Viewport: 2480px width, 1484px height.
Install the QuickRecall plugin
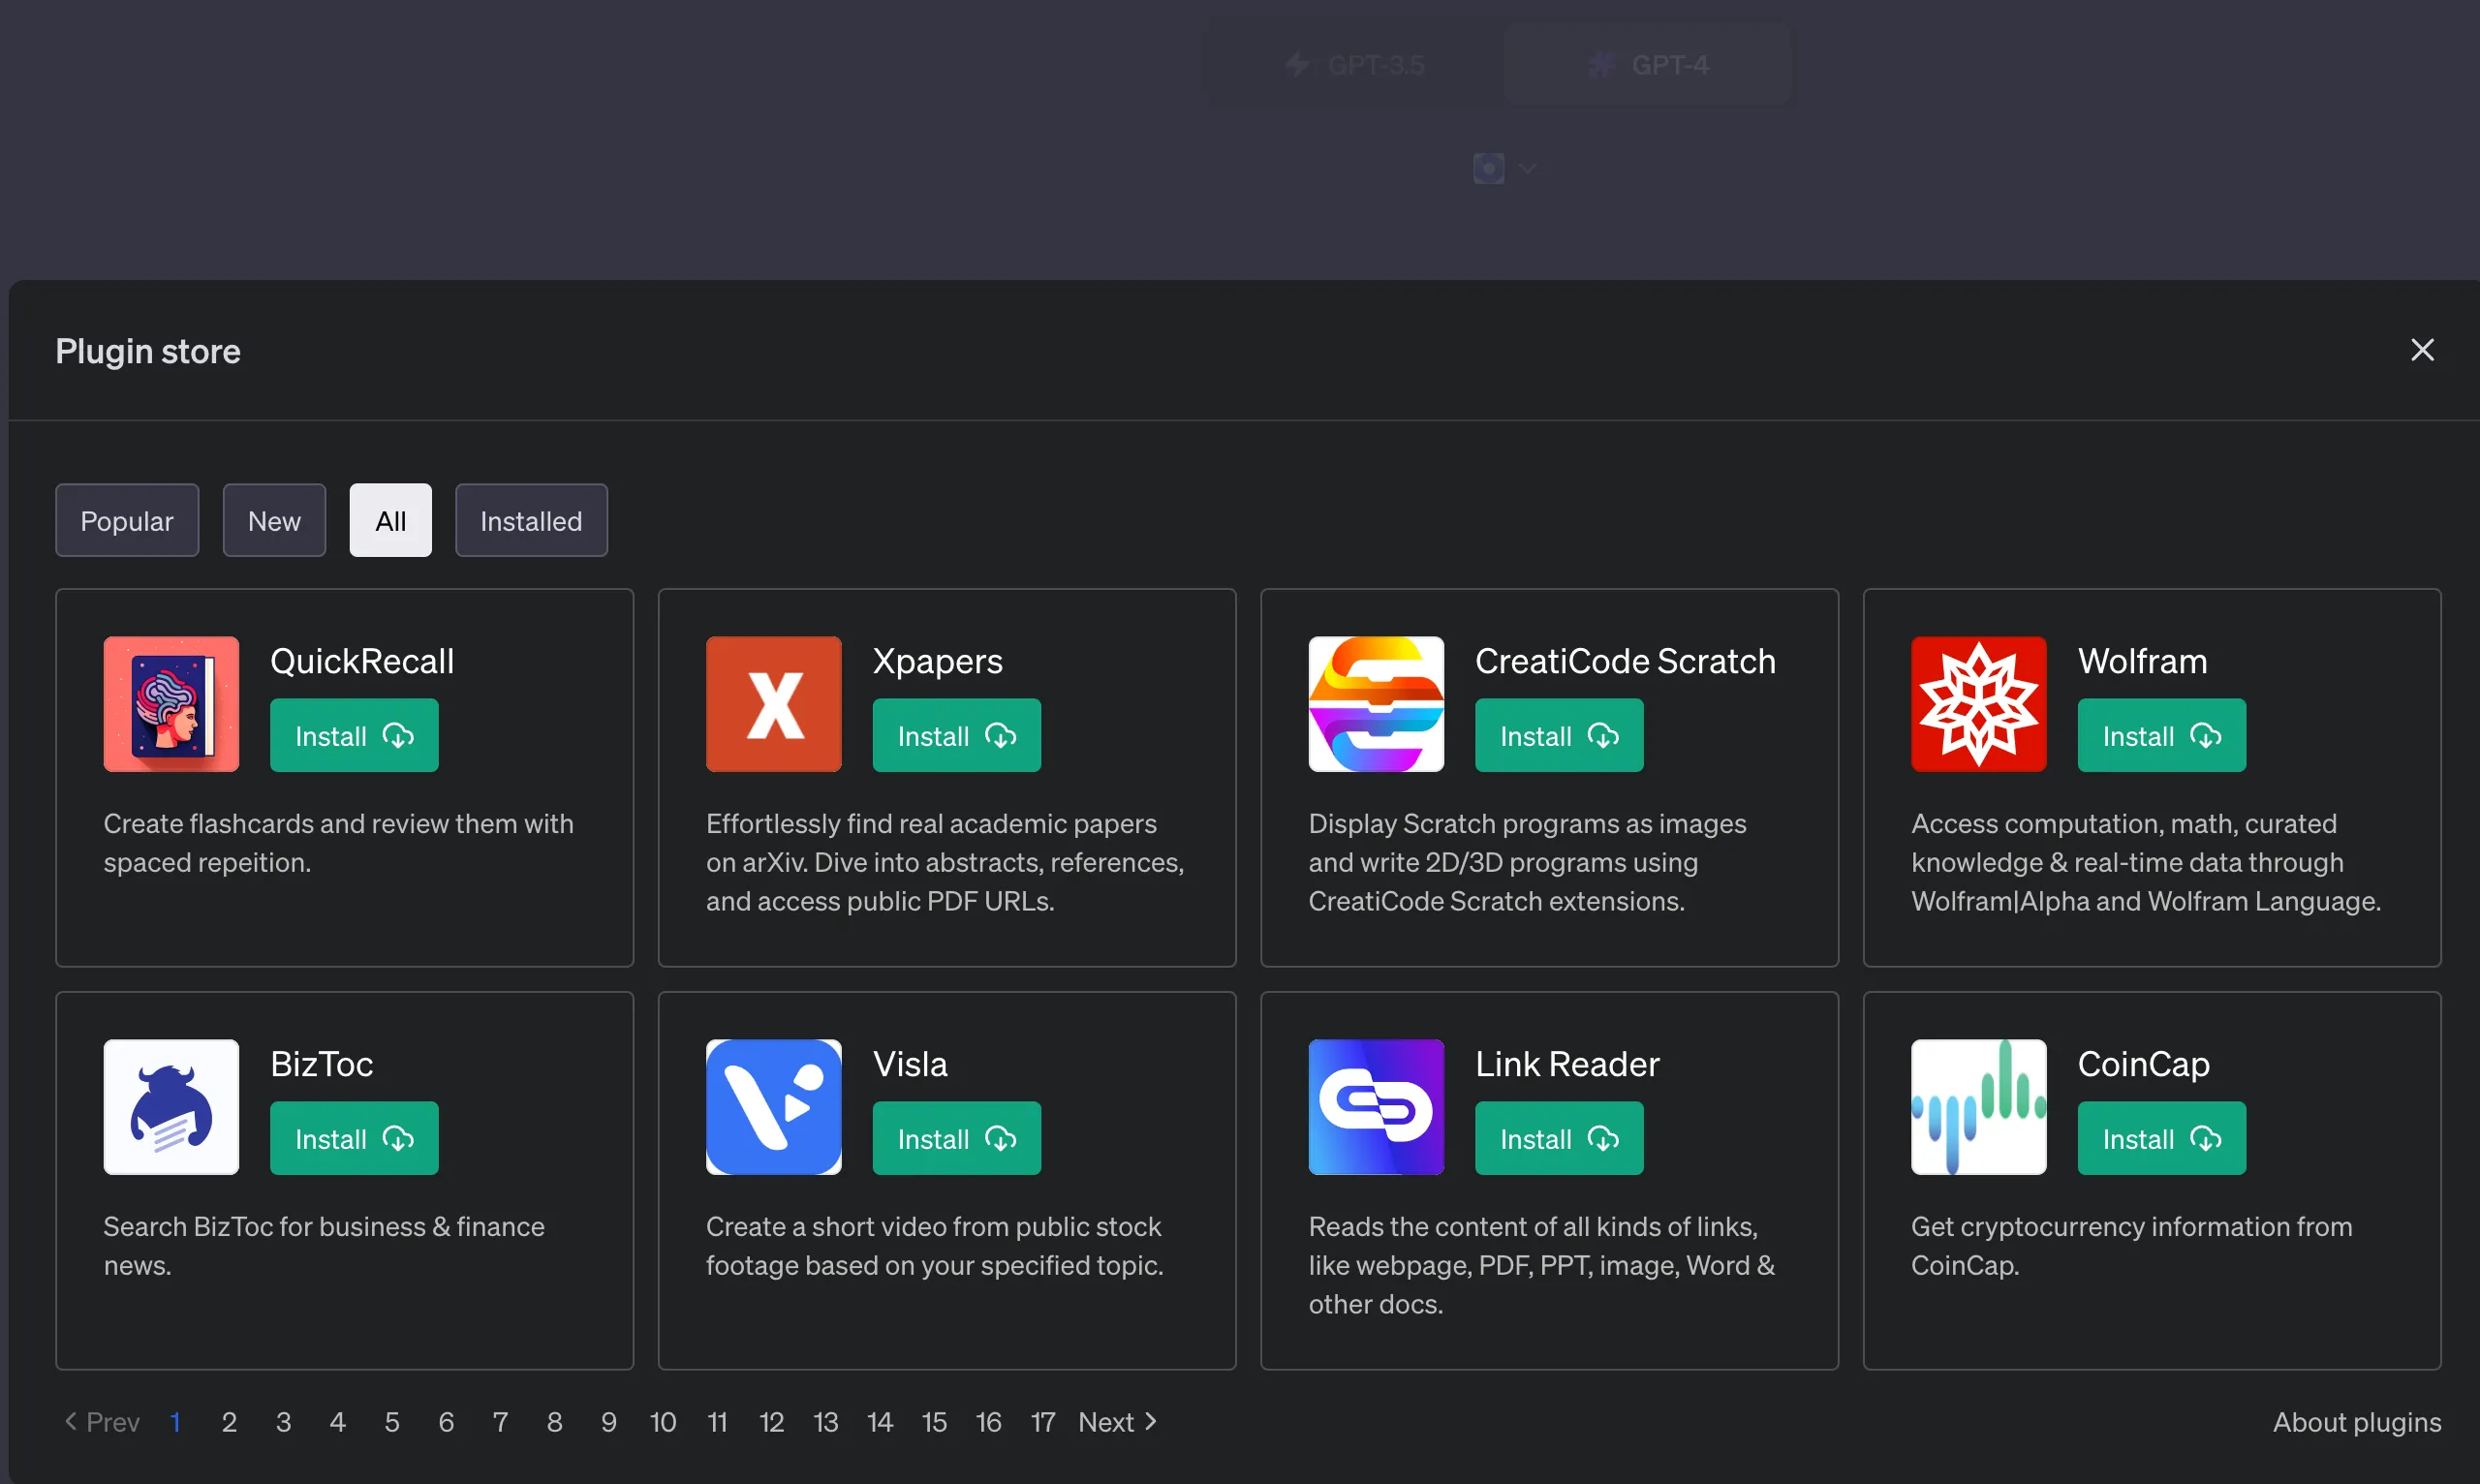354,736
